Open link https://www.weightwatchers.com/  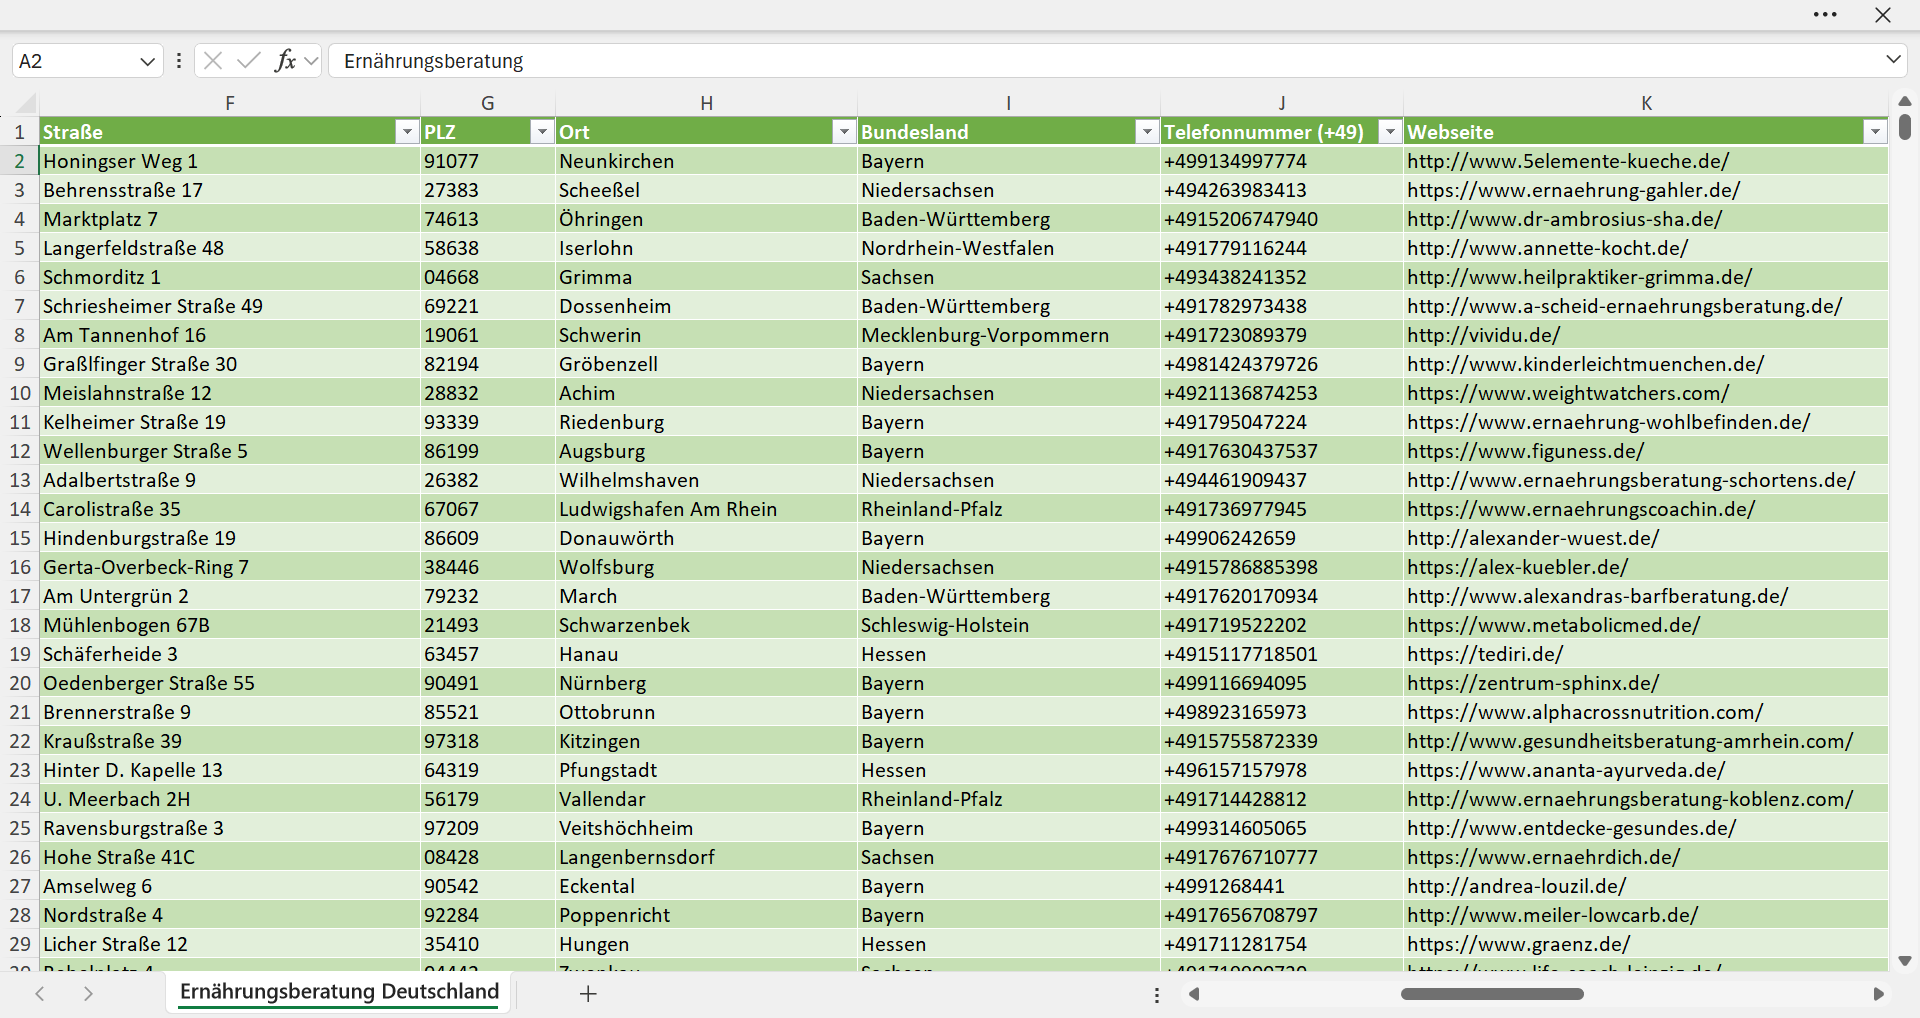[1567, 393]
